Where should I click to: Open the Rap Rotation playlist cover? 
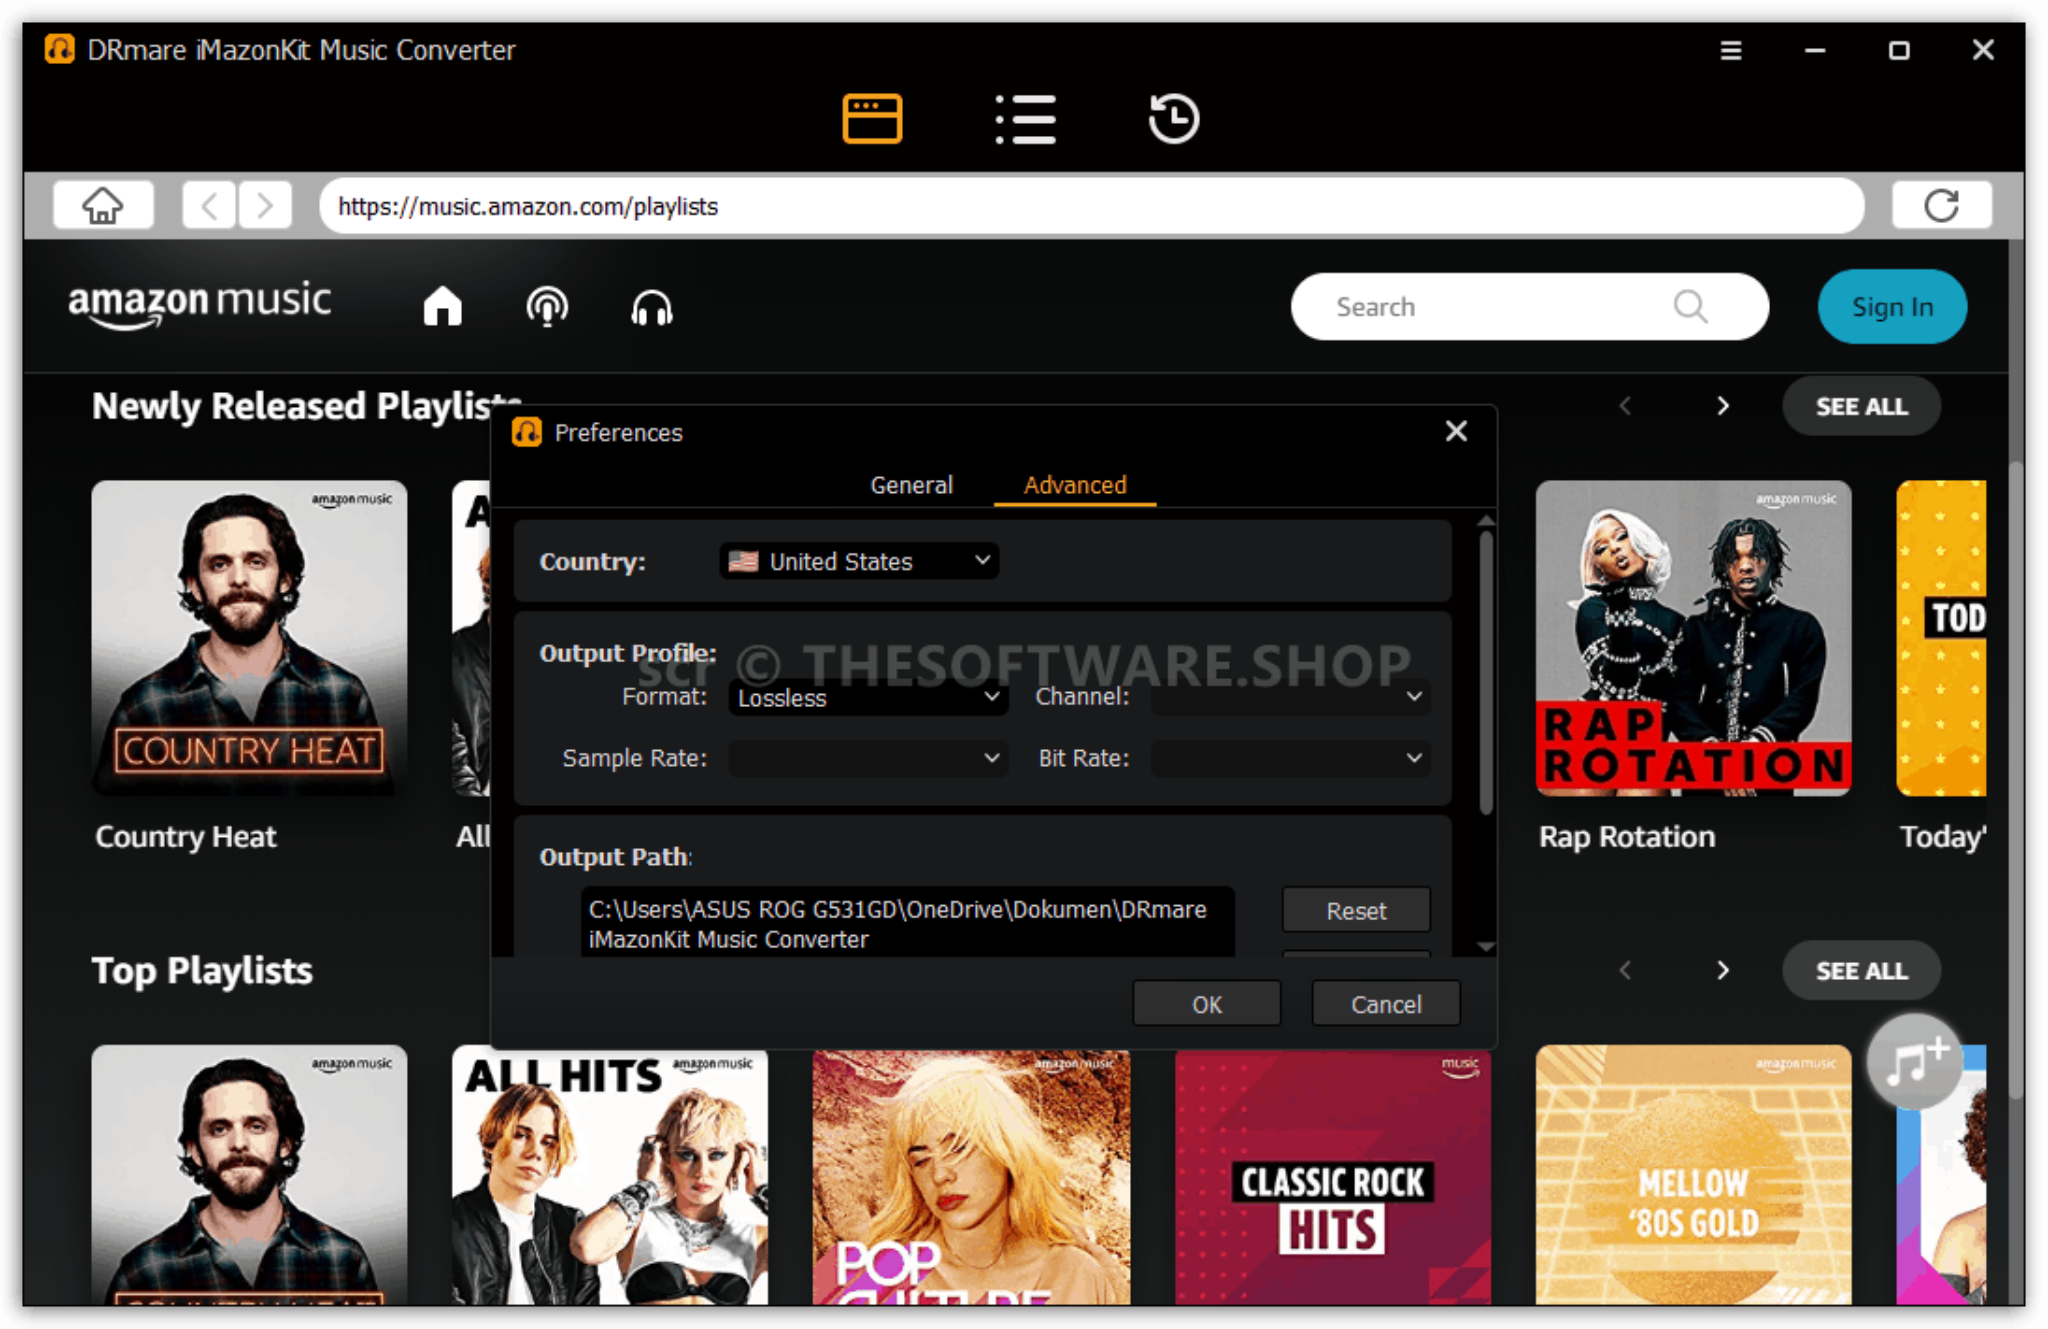tap(1693, 638)
